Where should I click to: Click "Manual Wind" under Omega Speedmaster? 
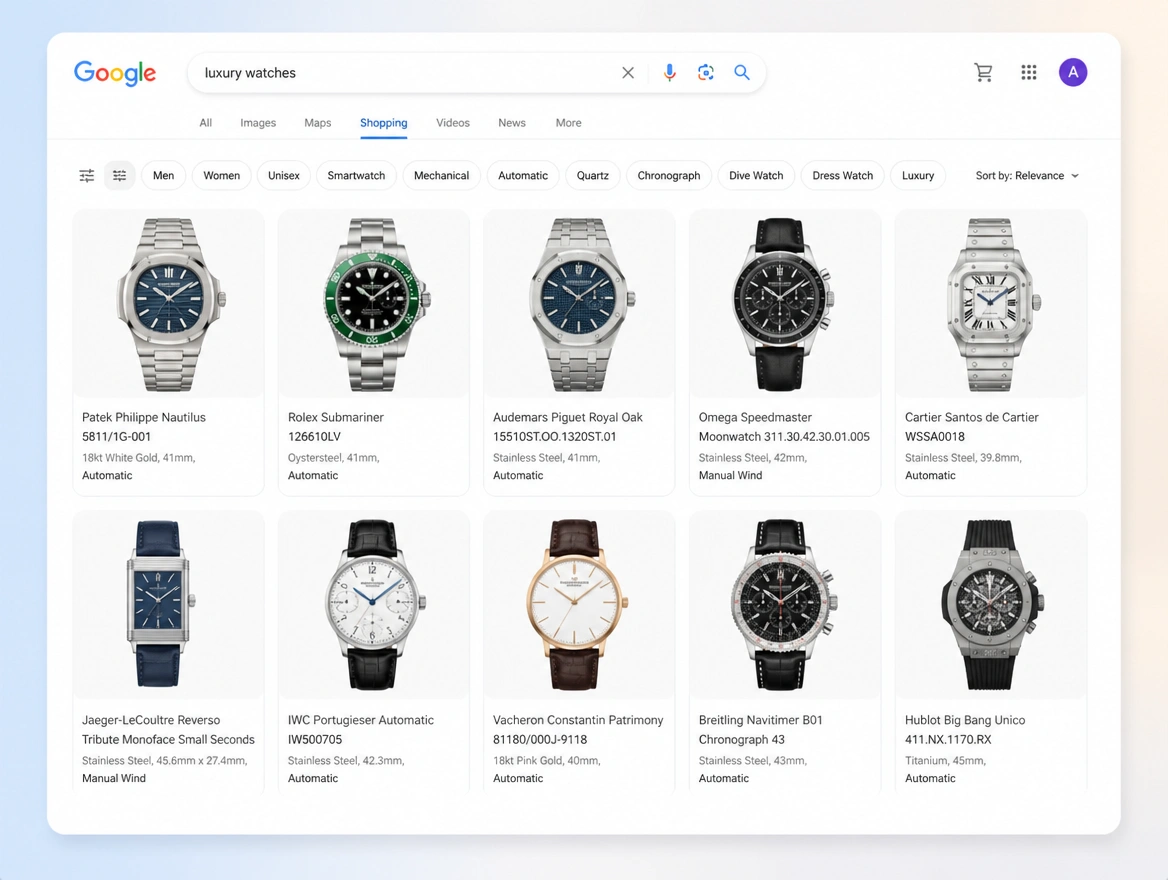pos(730,475)
